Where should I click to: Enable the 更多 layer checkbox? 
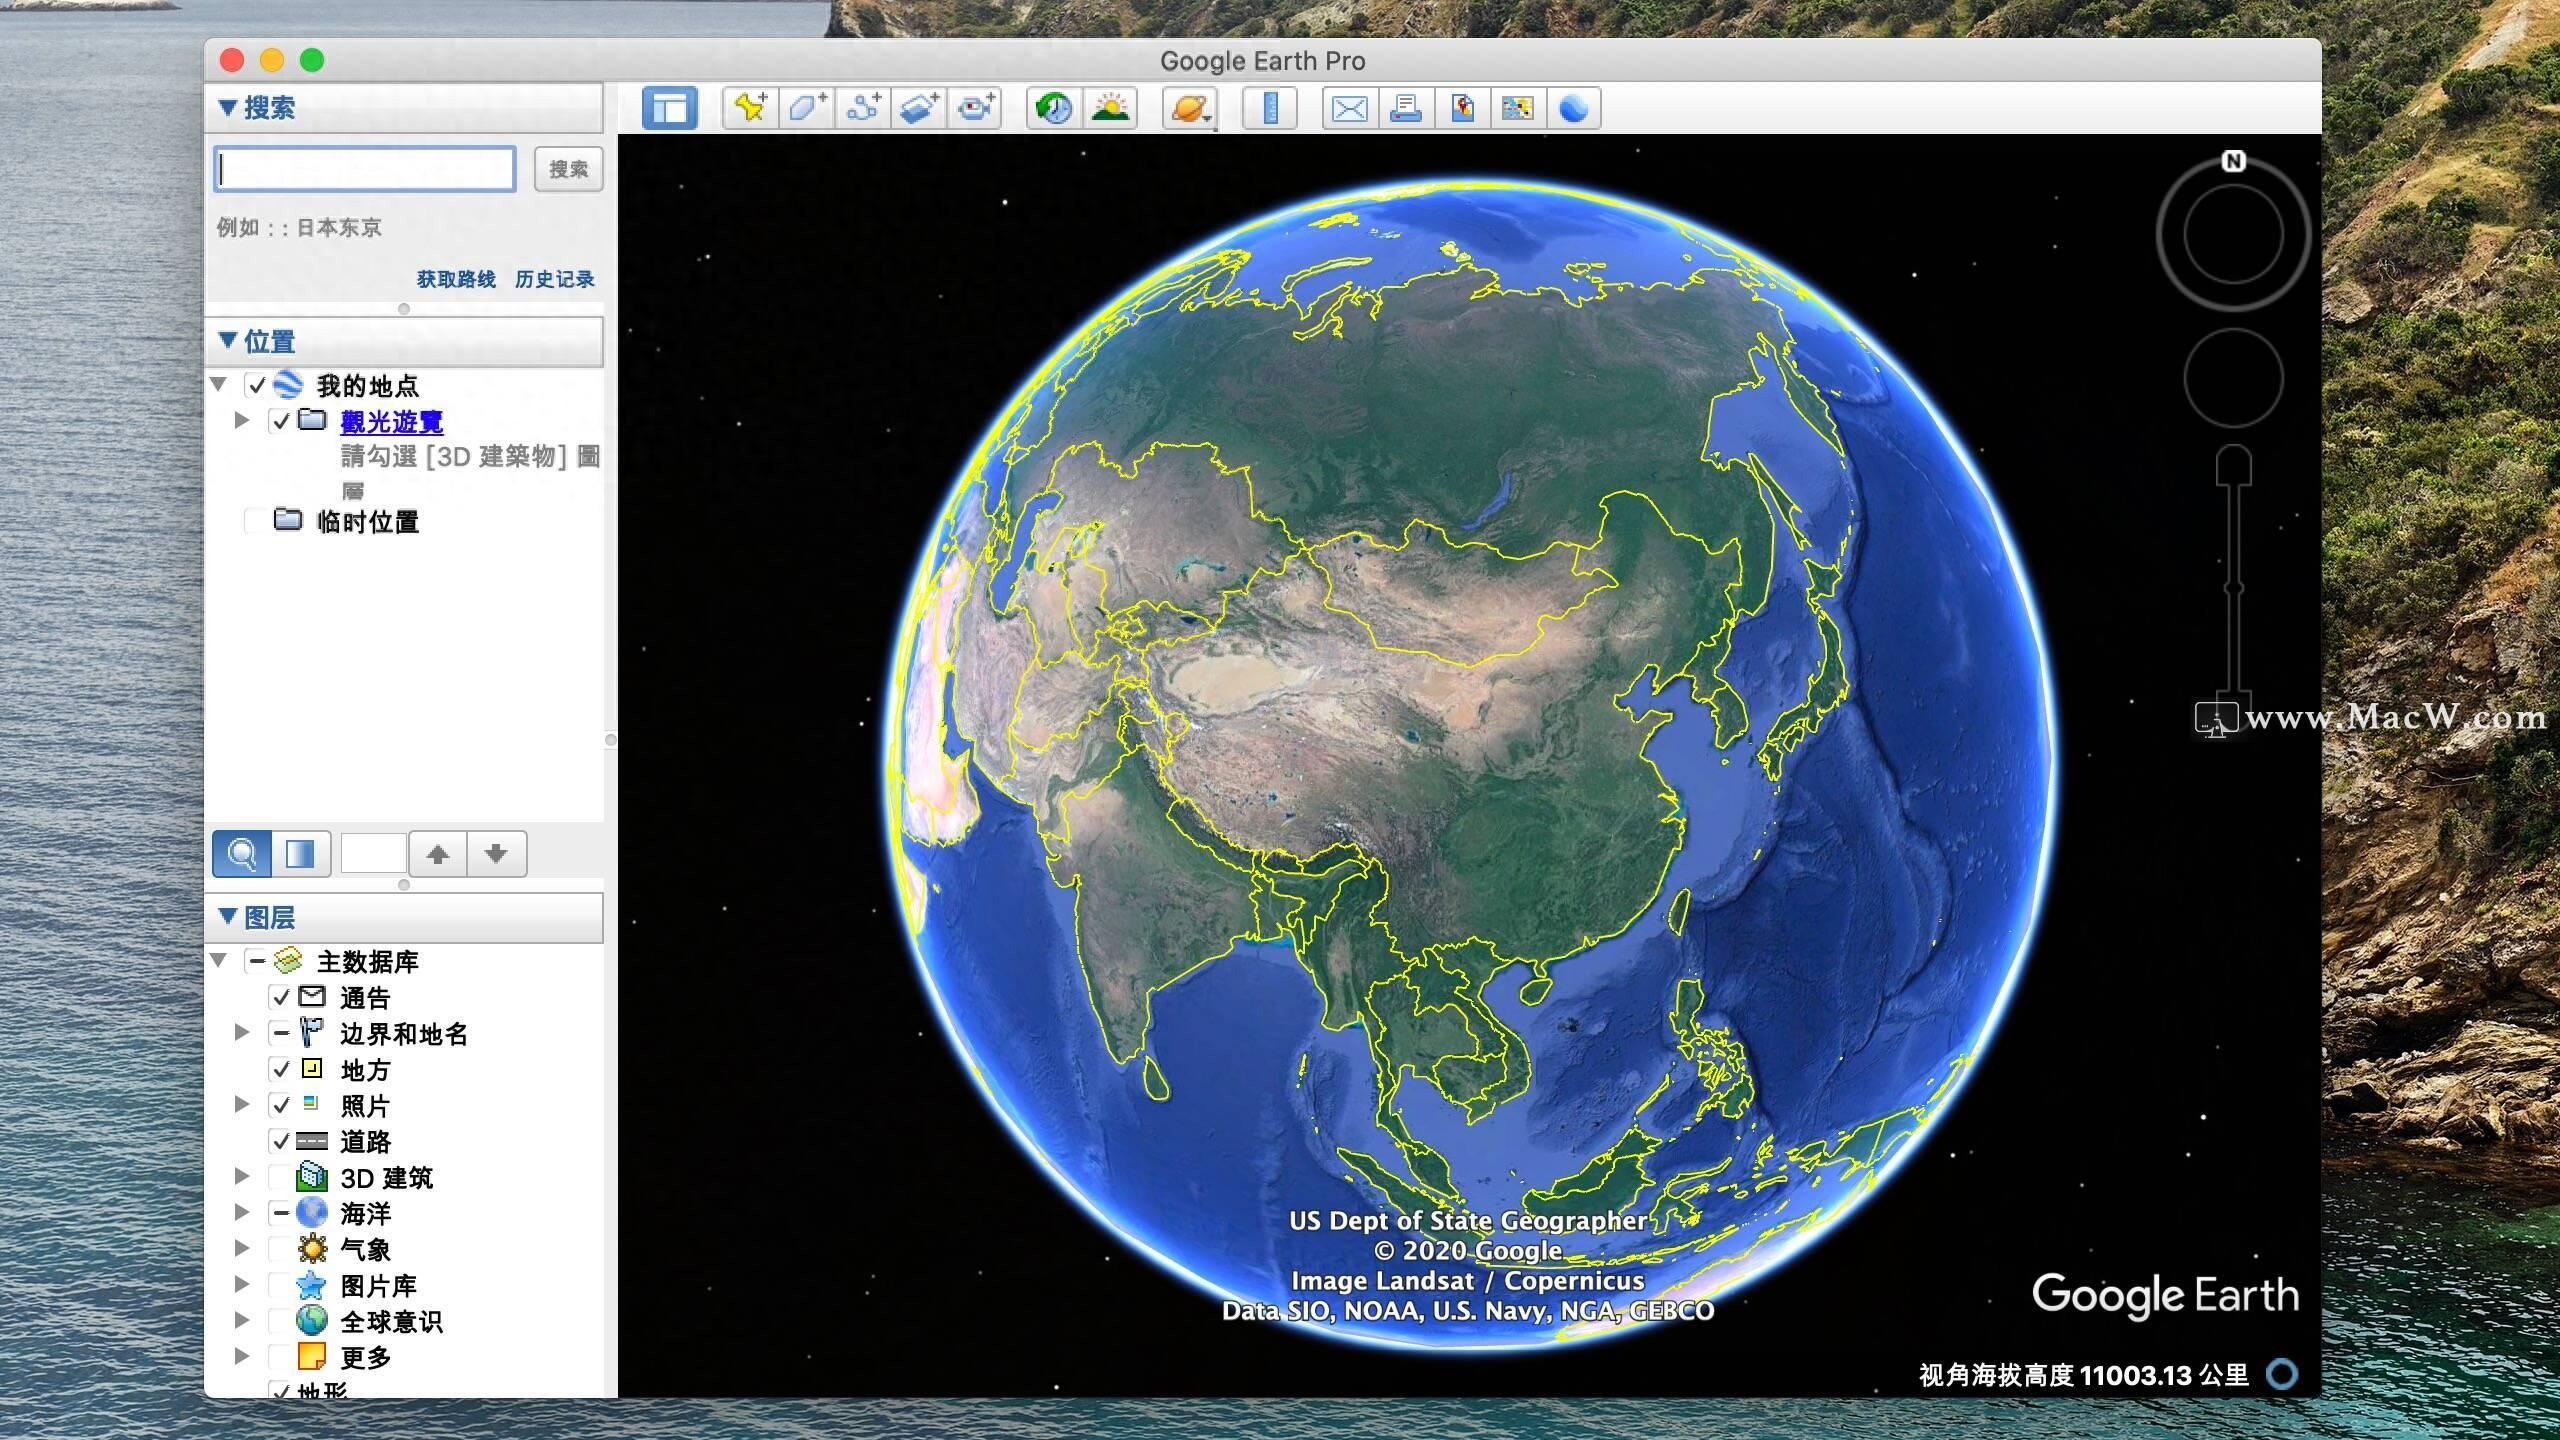[281, 1357]
